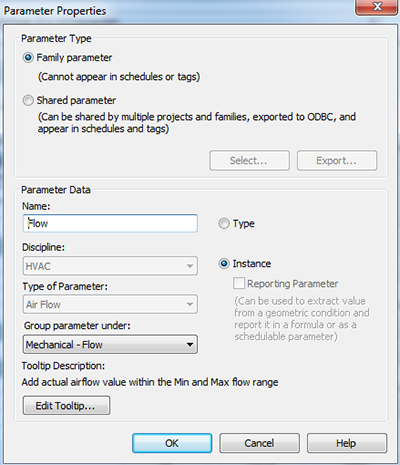Click the Shared parameter label text
Screen dimensions: 400x465
pos(76,100)
